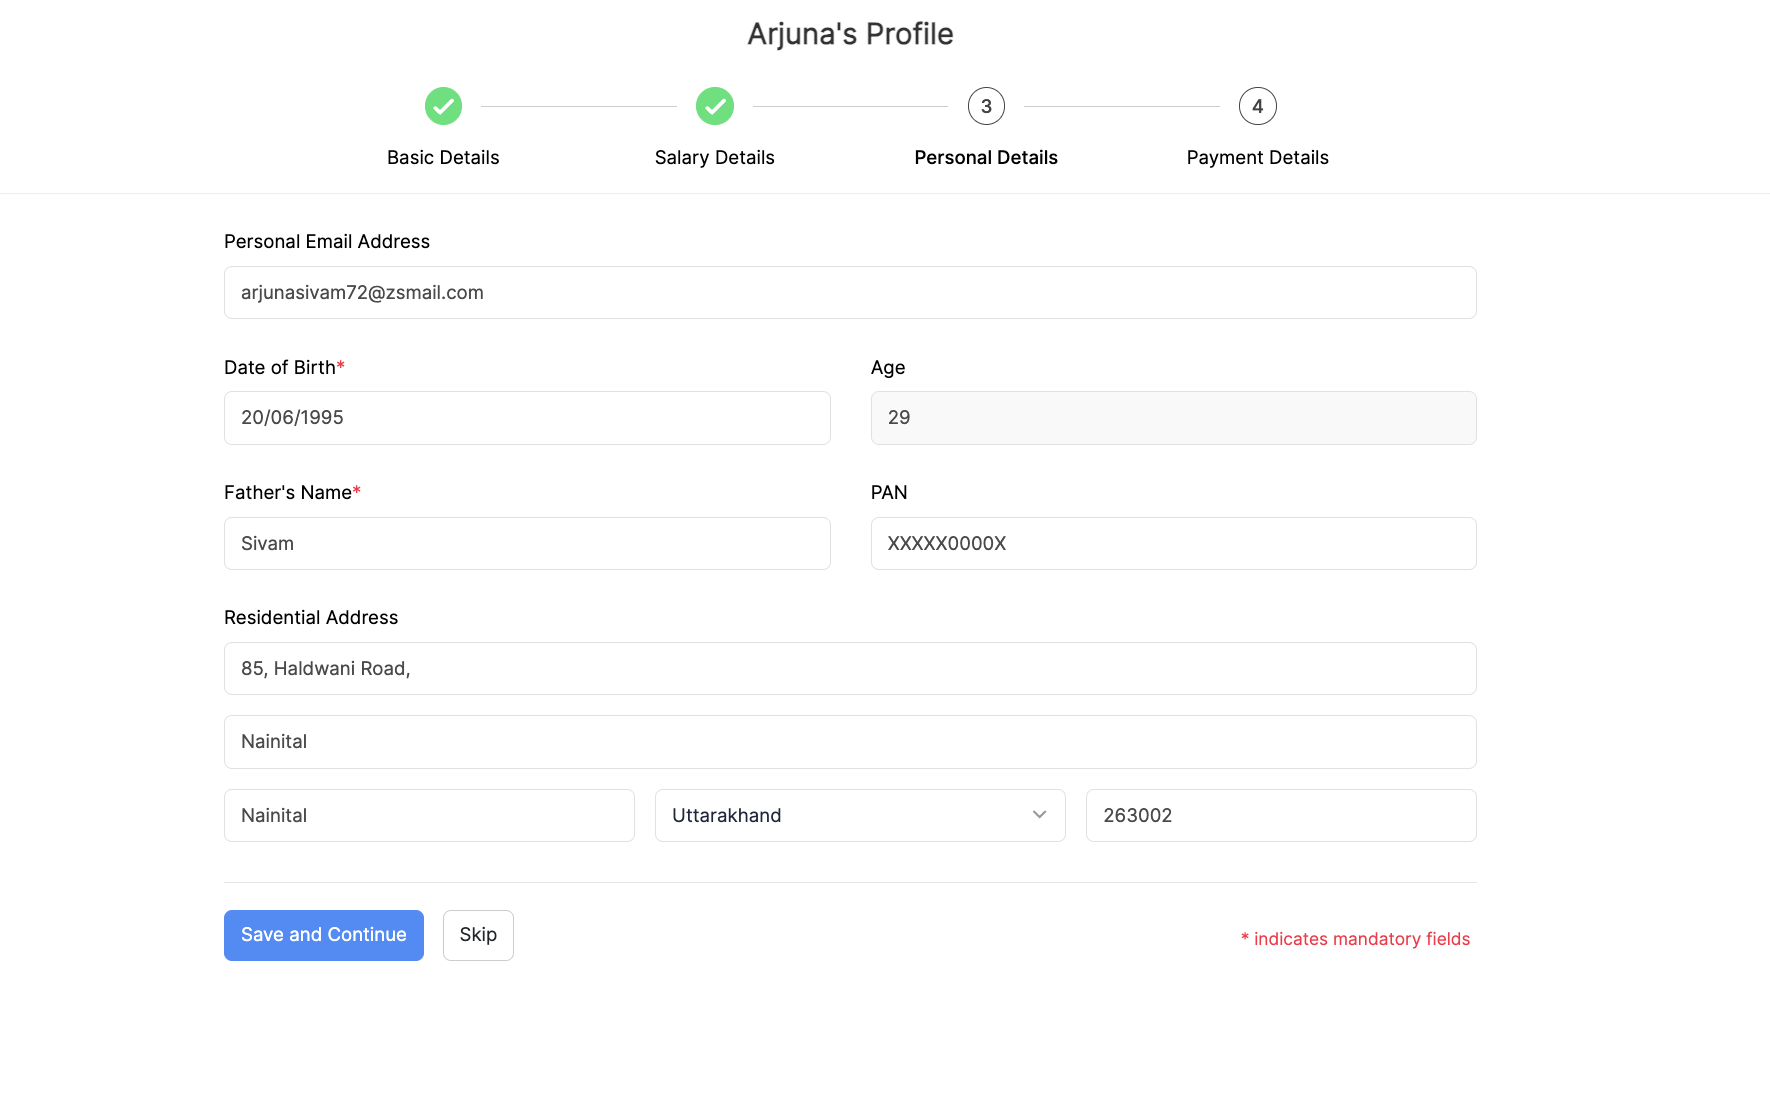This screenshot has height=1100, width=1770.
Task: Click the address line showing 85, Haldwani Road
Action: point(849,668)
